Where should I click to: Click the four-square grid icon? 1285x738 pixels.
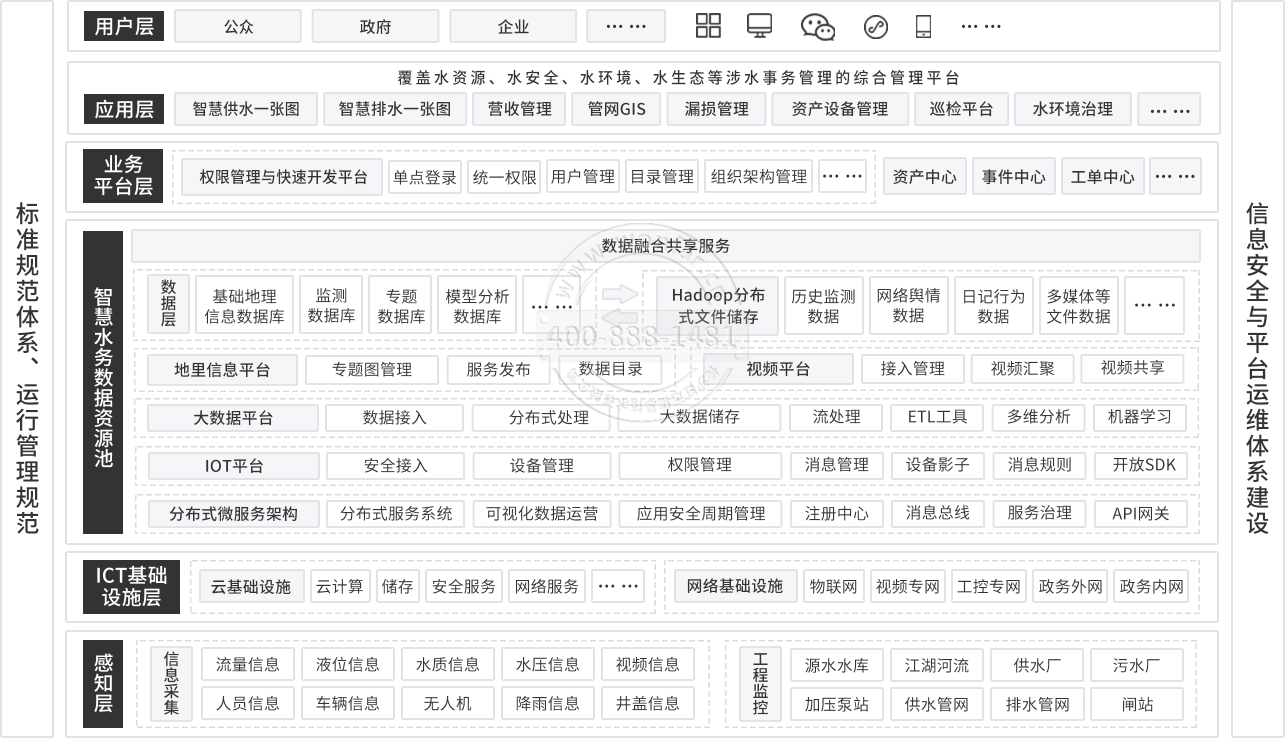(708, 27)
